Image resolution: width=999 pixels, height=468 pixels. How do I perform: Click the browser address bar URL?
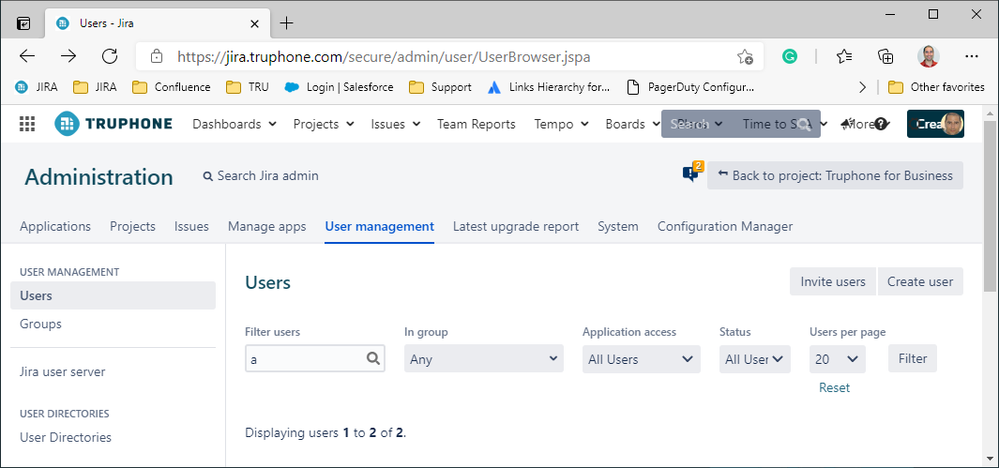point(384,57)
